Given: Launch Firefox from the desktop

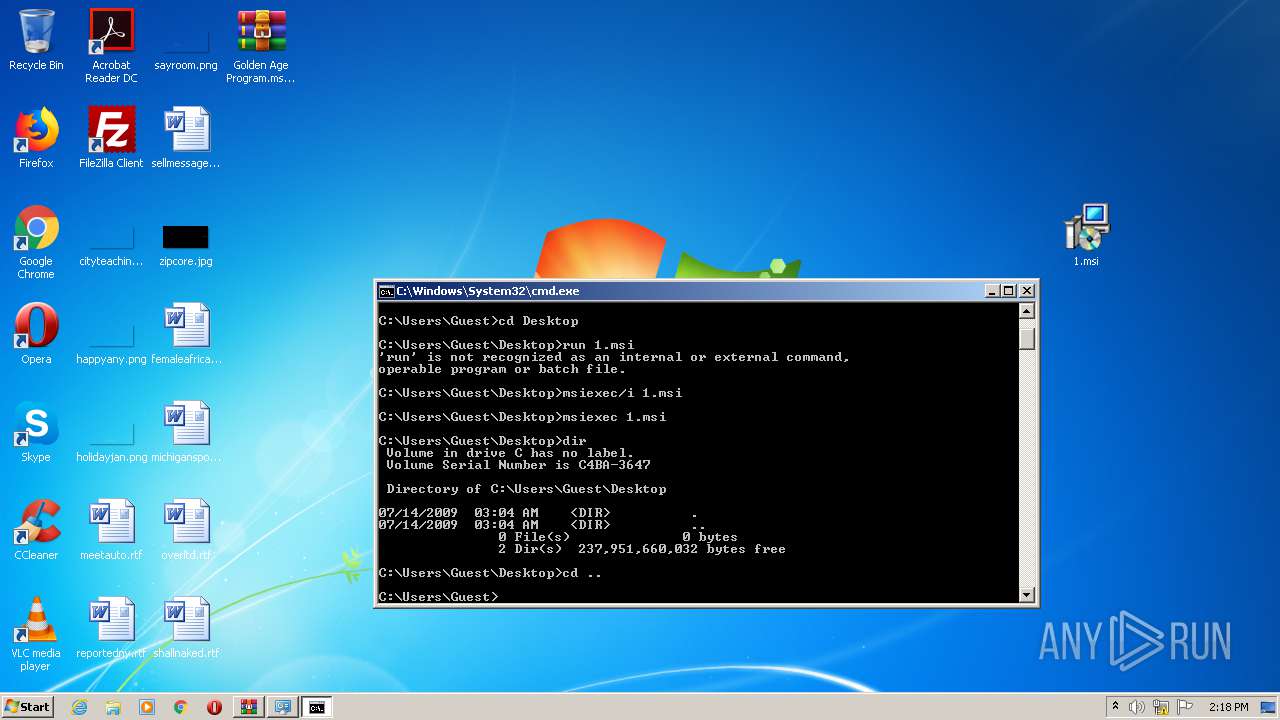Looking at the screenshot, I should point(36,138).
